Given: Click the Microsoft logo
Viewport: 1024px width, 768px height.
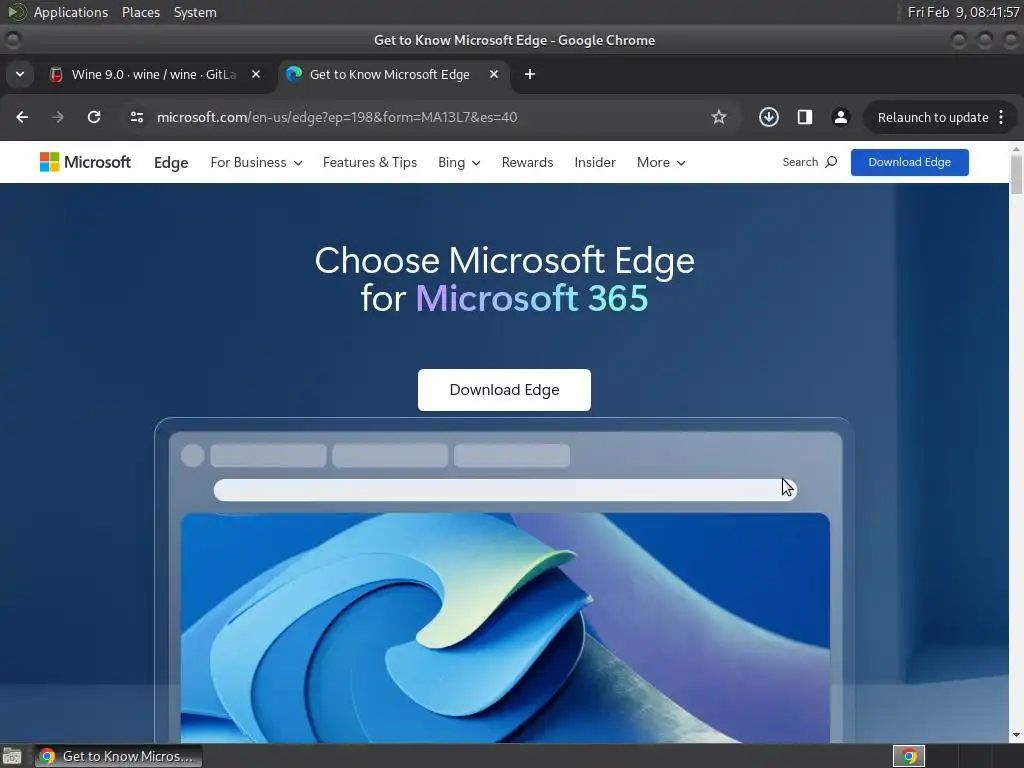Looking at the screenshot, I should [x=85, y=162].
